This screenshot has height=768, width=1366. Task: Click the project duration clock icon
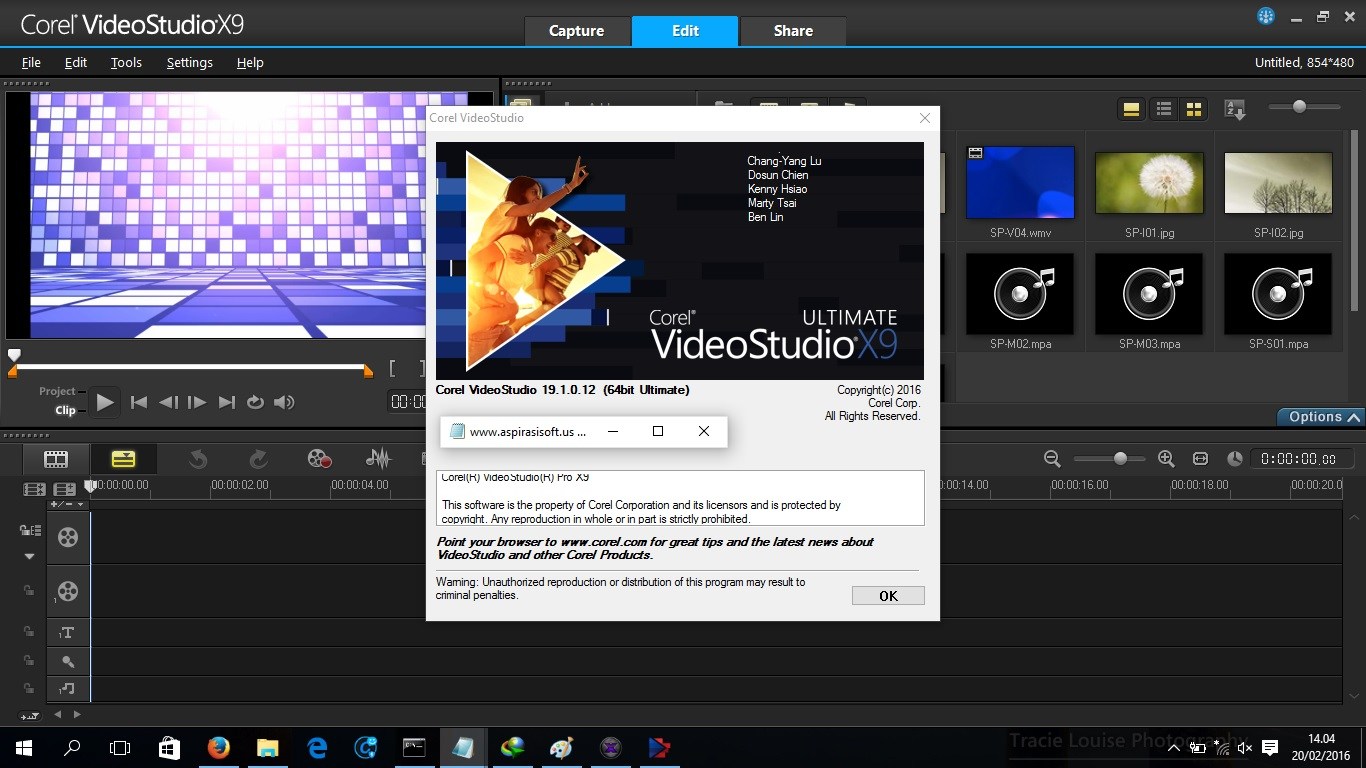pyautogui.click(x=1235, y=458)
